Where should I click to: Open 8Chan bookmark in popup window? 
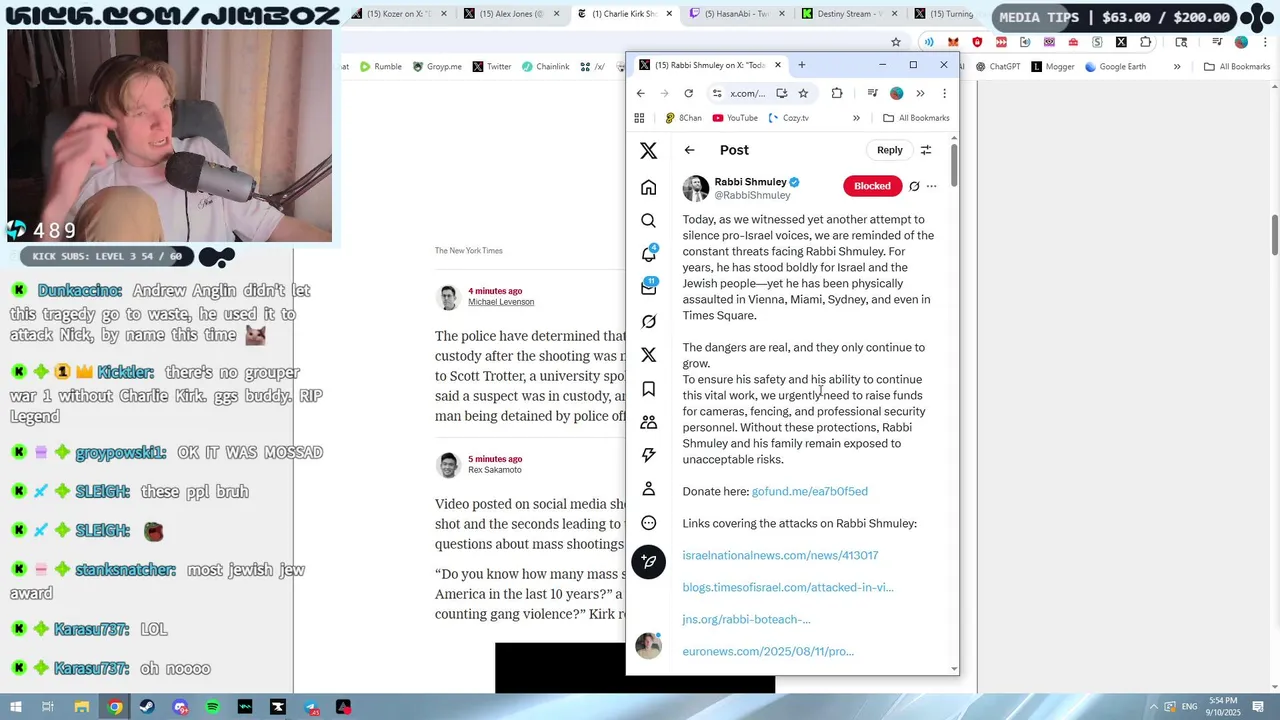coord(683,118)
